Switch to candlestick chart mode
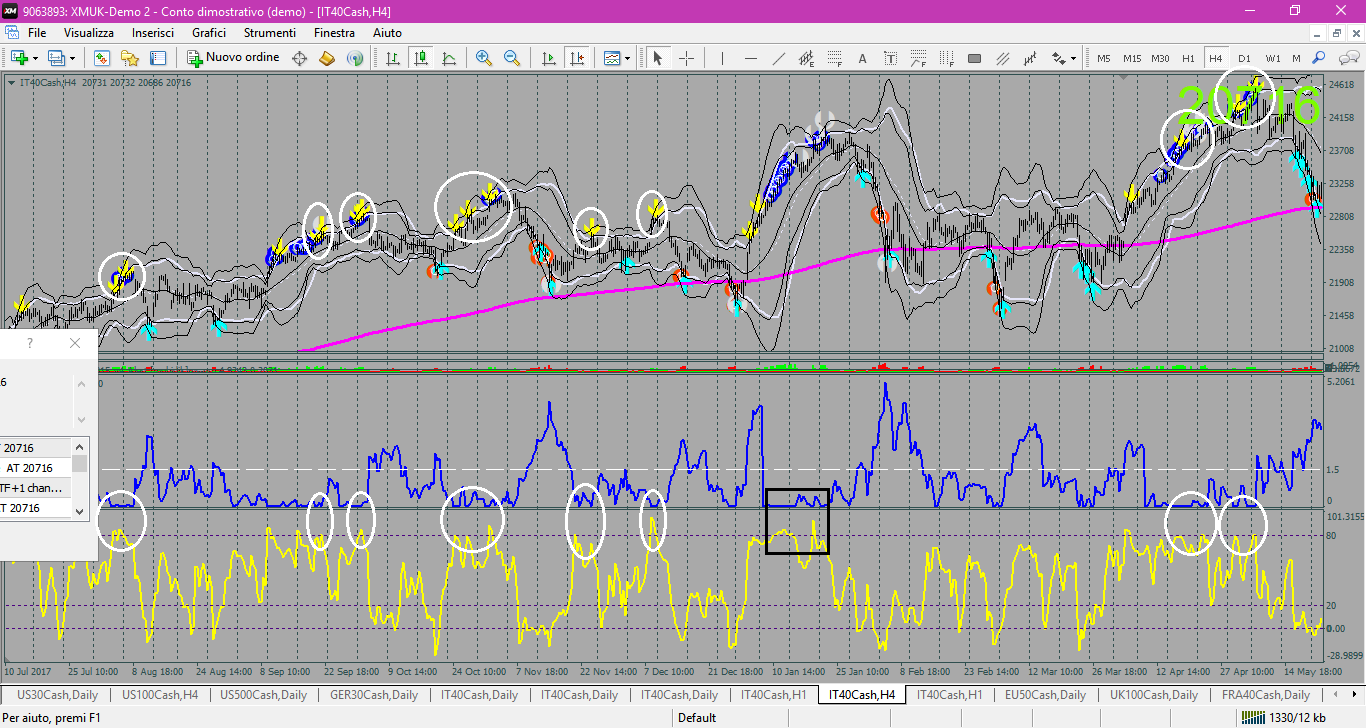Image resolution: width=1366 pixels, height=728 pixels. pyautogui.click(x=421, y=58)
